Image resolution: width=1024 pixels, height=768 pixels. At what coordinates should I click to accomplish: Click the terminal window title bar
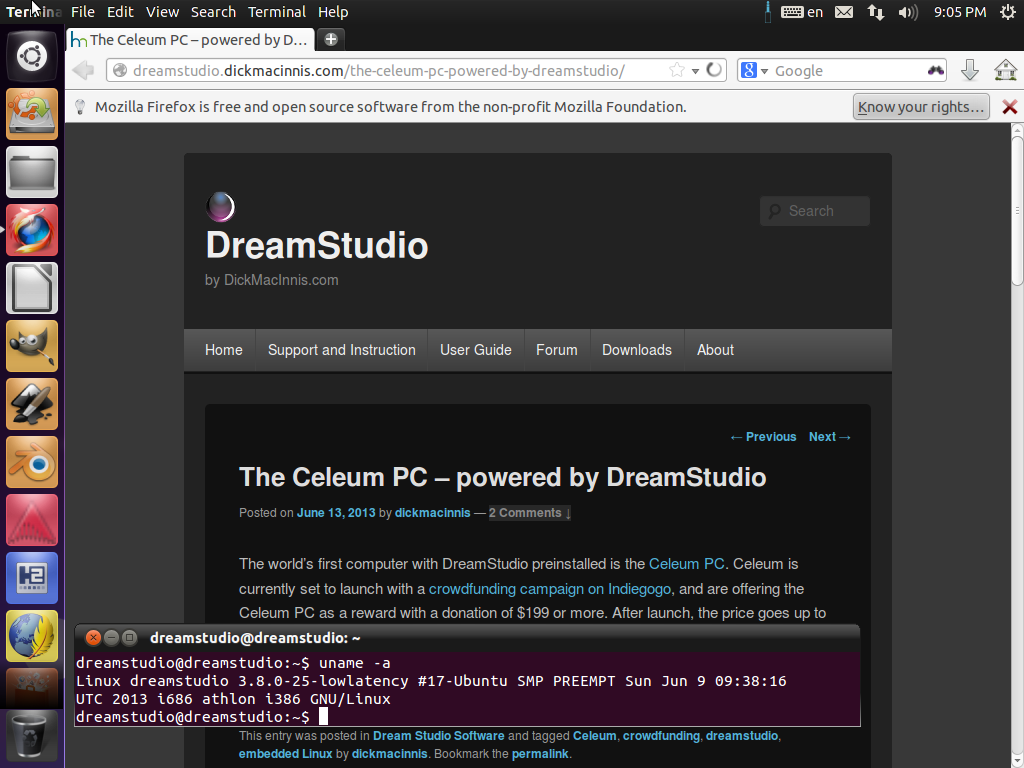[x=467, y=637]
